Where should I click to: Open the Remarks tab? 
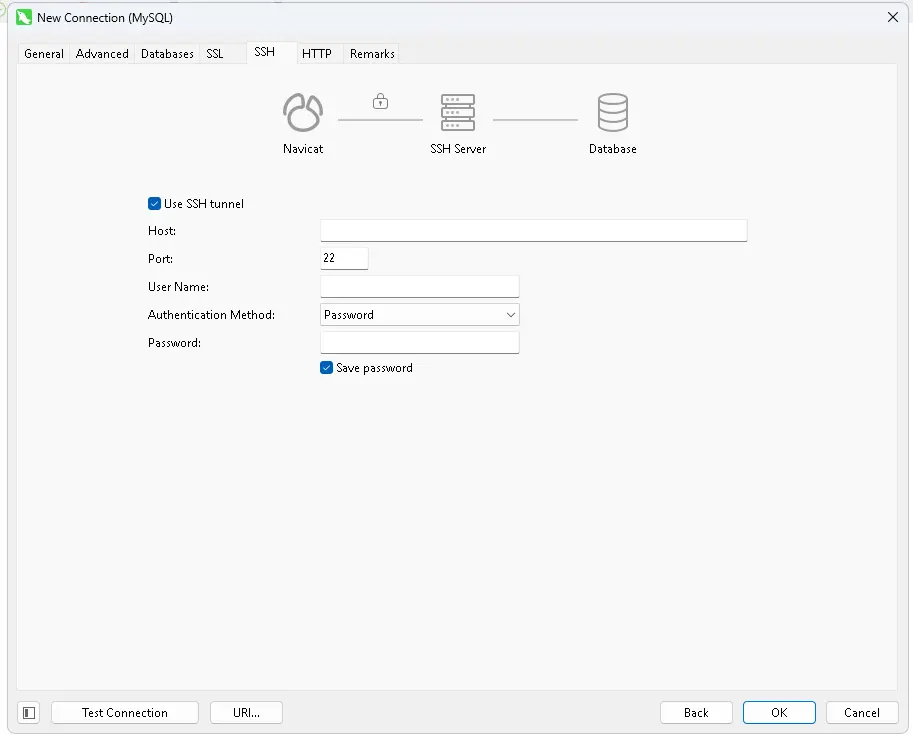tap(372, 54)
